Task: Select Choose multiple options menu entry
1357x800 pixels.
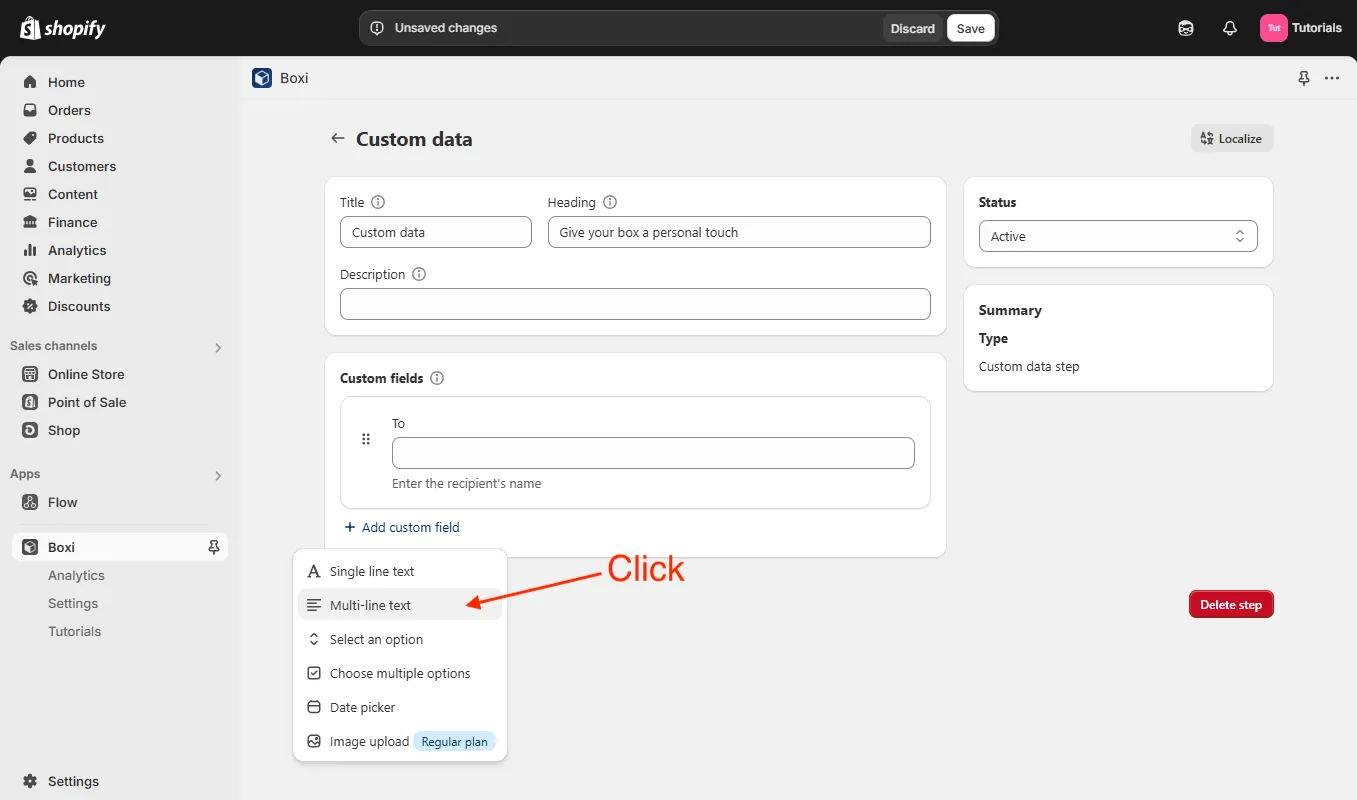Action: tap(400, 673)
